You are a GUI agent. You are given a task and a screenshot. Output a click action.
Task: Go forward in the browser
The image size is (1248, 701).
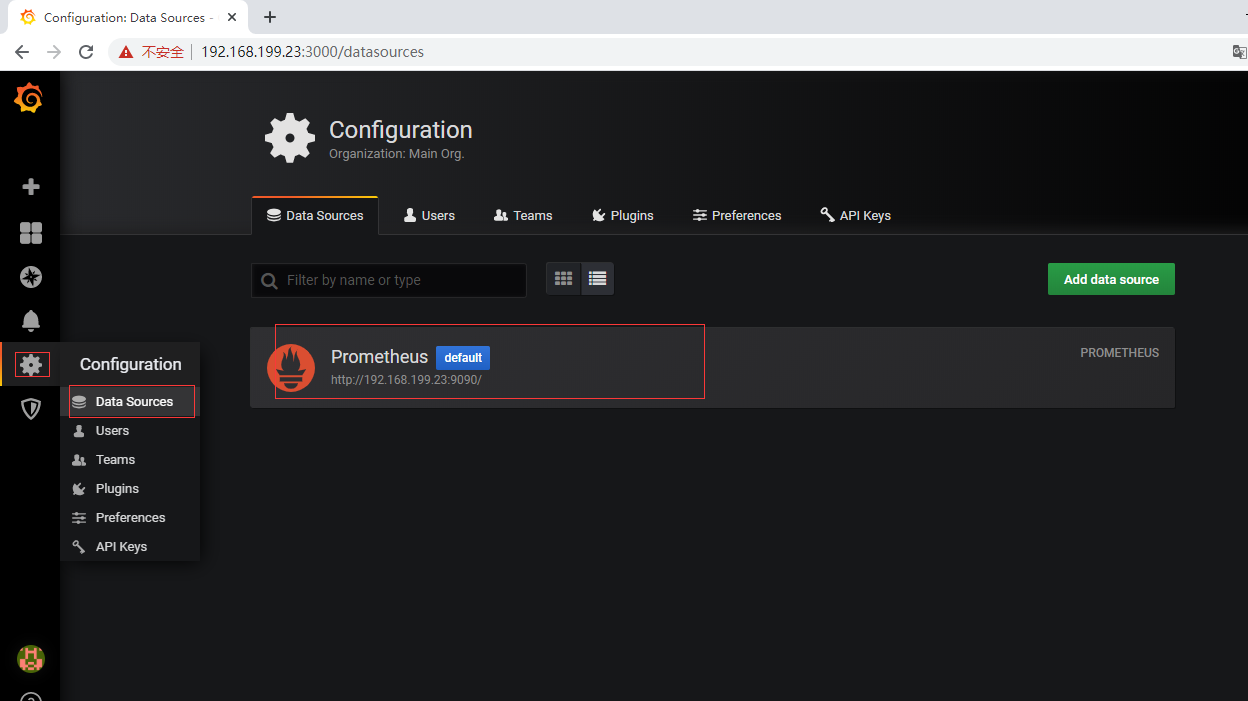pyautogui.click(x=54, y=52)
